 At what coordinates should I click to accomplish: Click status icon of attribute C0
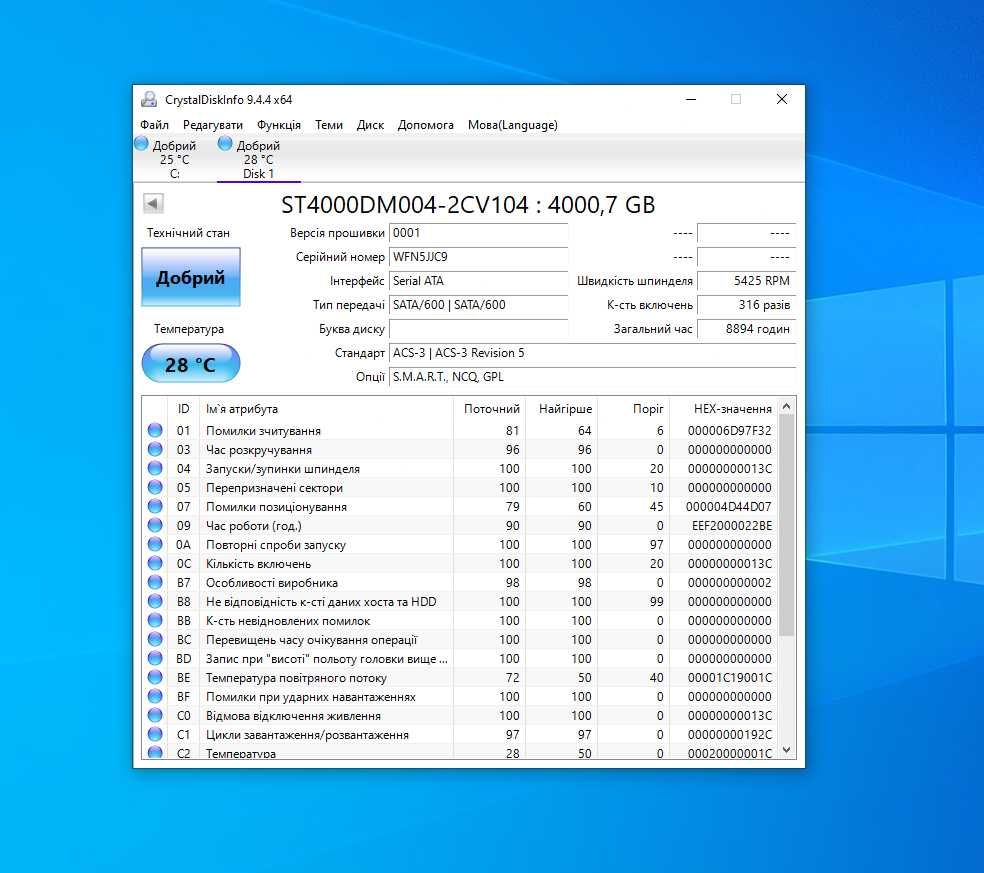pos(155,715)
